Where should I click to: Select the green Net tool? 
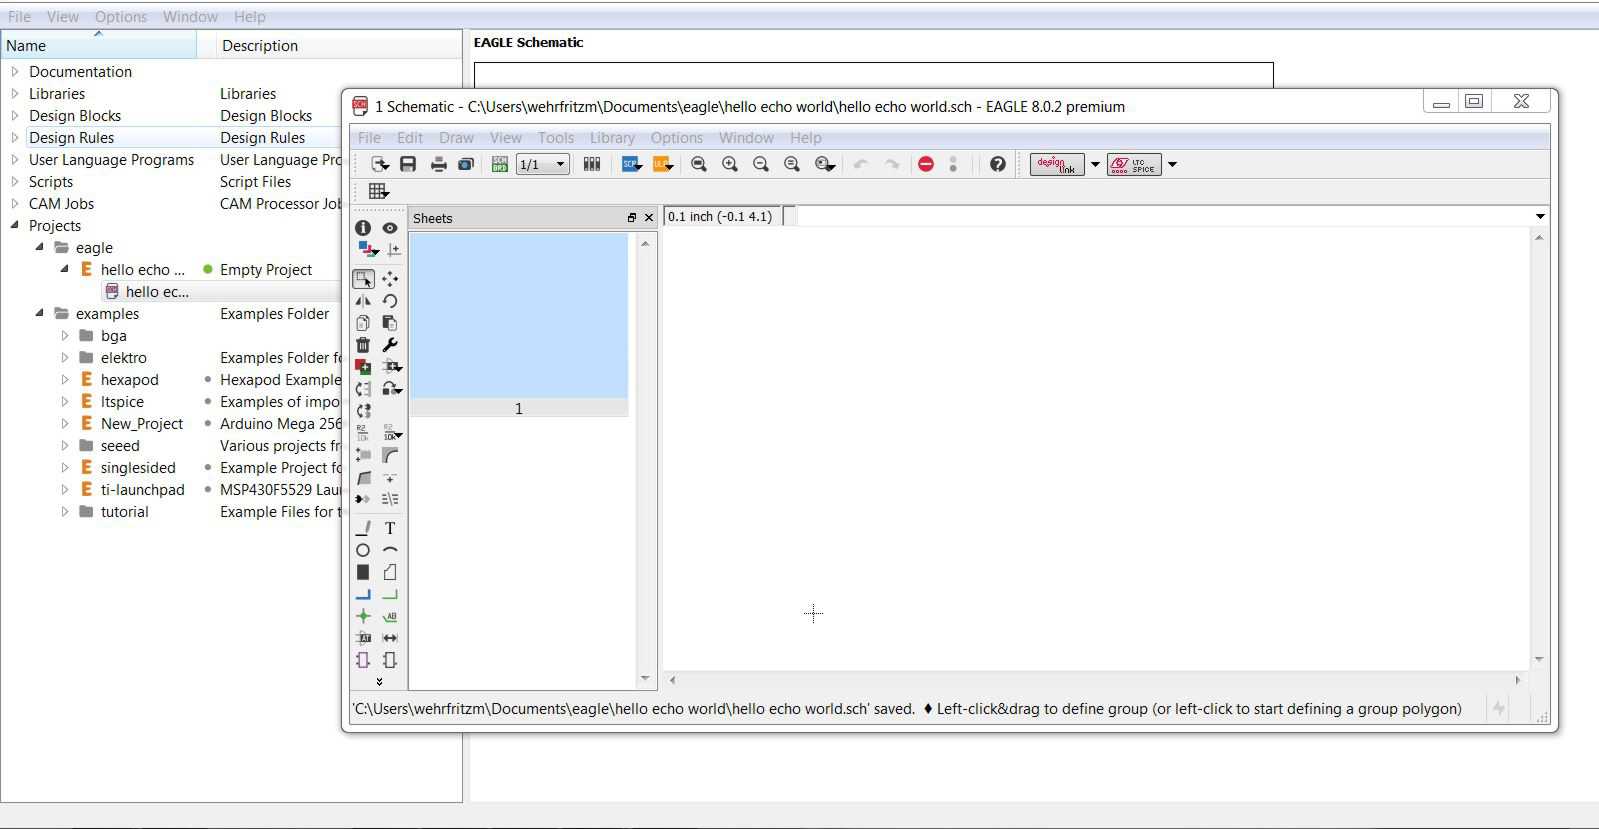pyautogui.click(x=390, y=594)
